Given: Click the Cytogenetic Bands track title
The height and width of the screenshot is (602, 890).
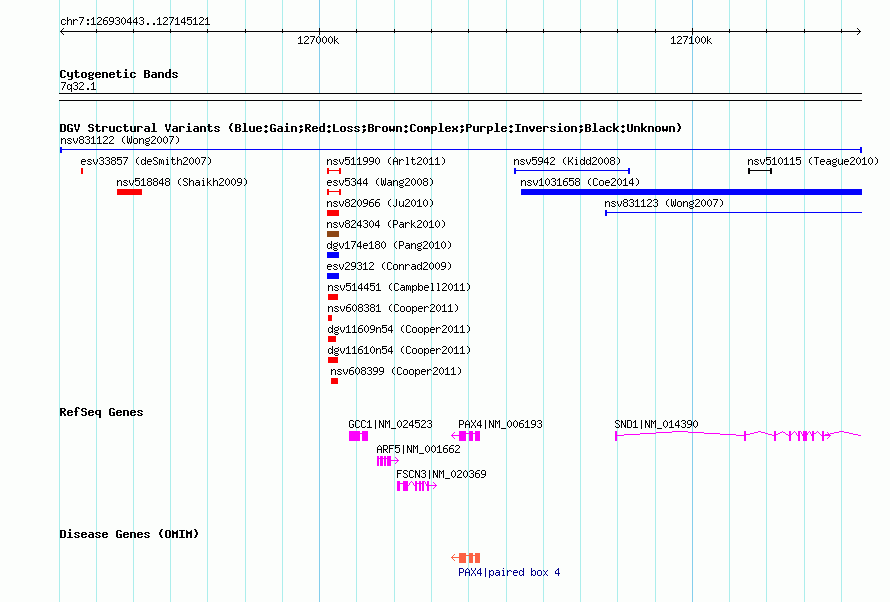Looking at the screenshot, I should (x=119, y=74).
